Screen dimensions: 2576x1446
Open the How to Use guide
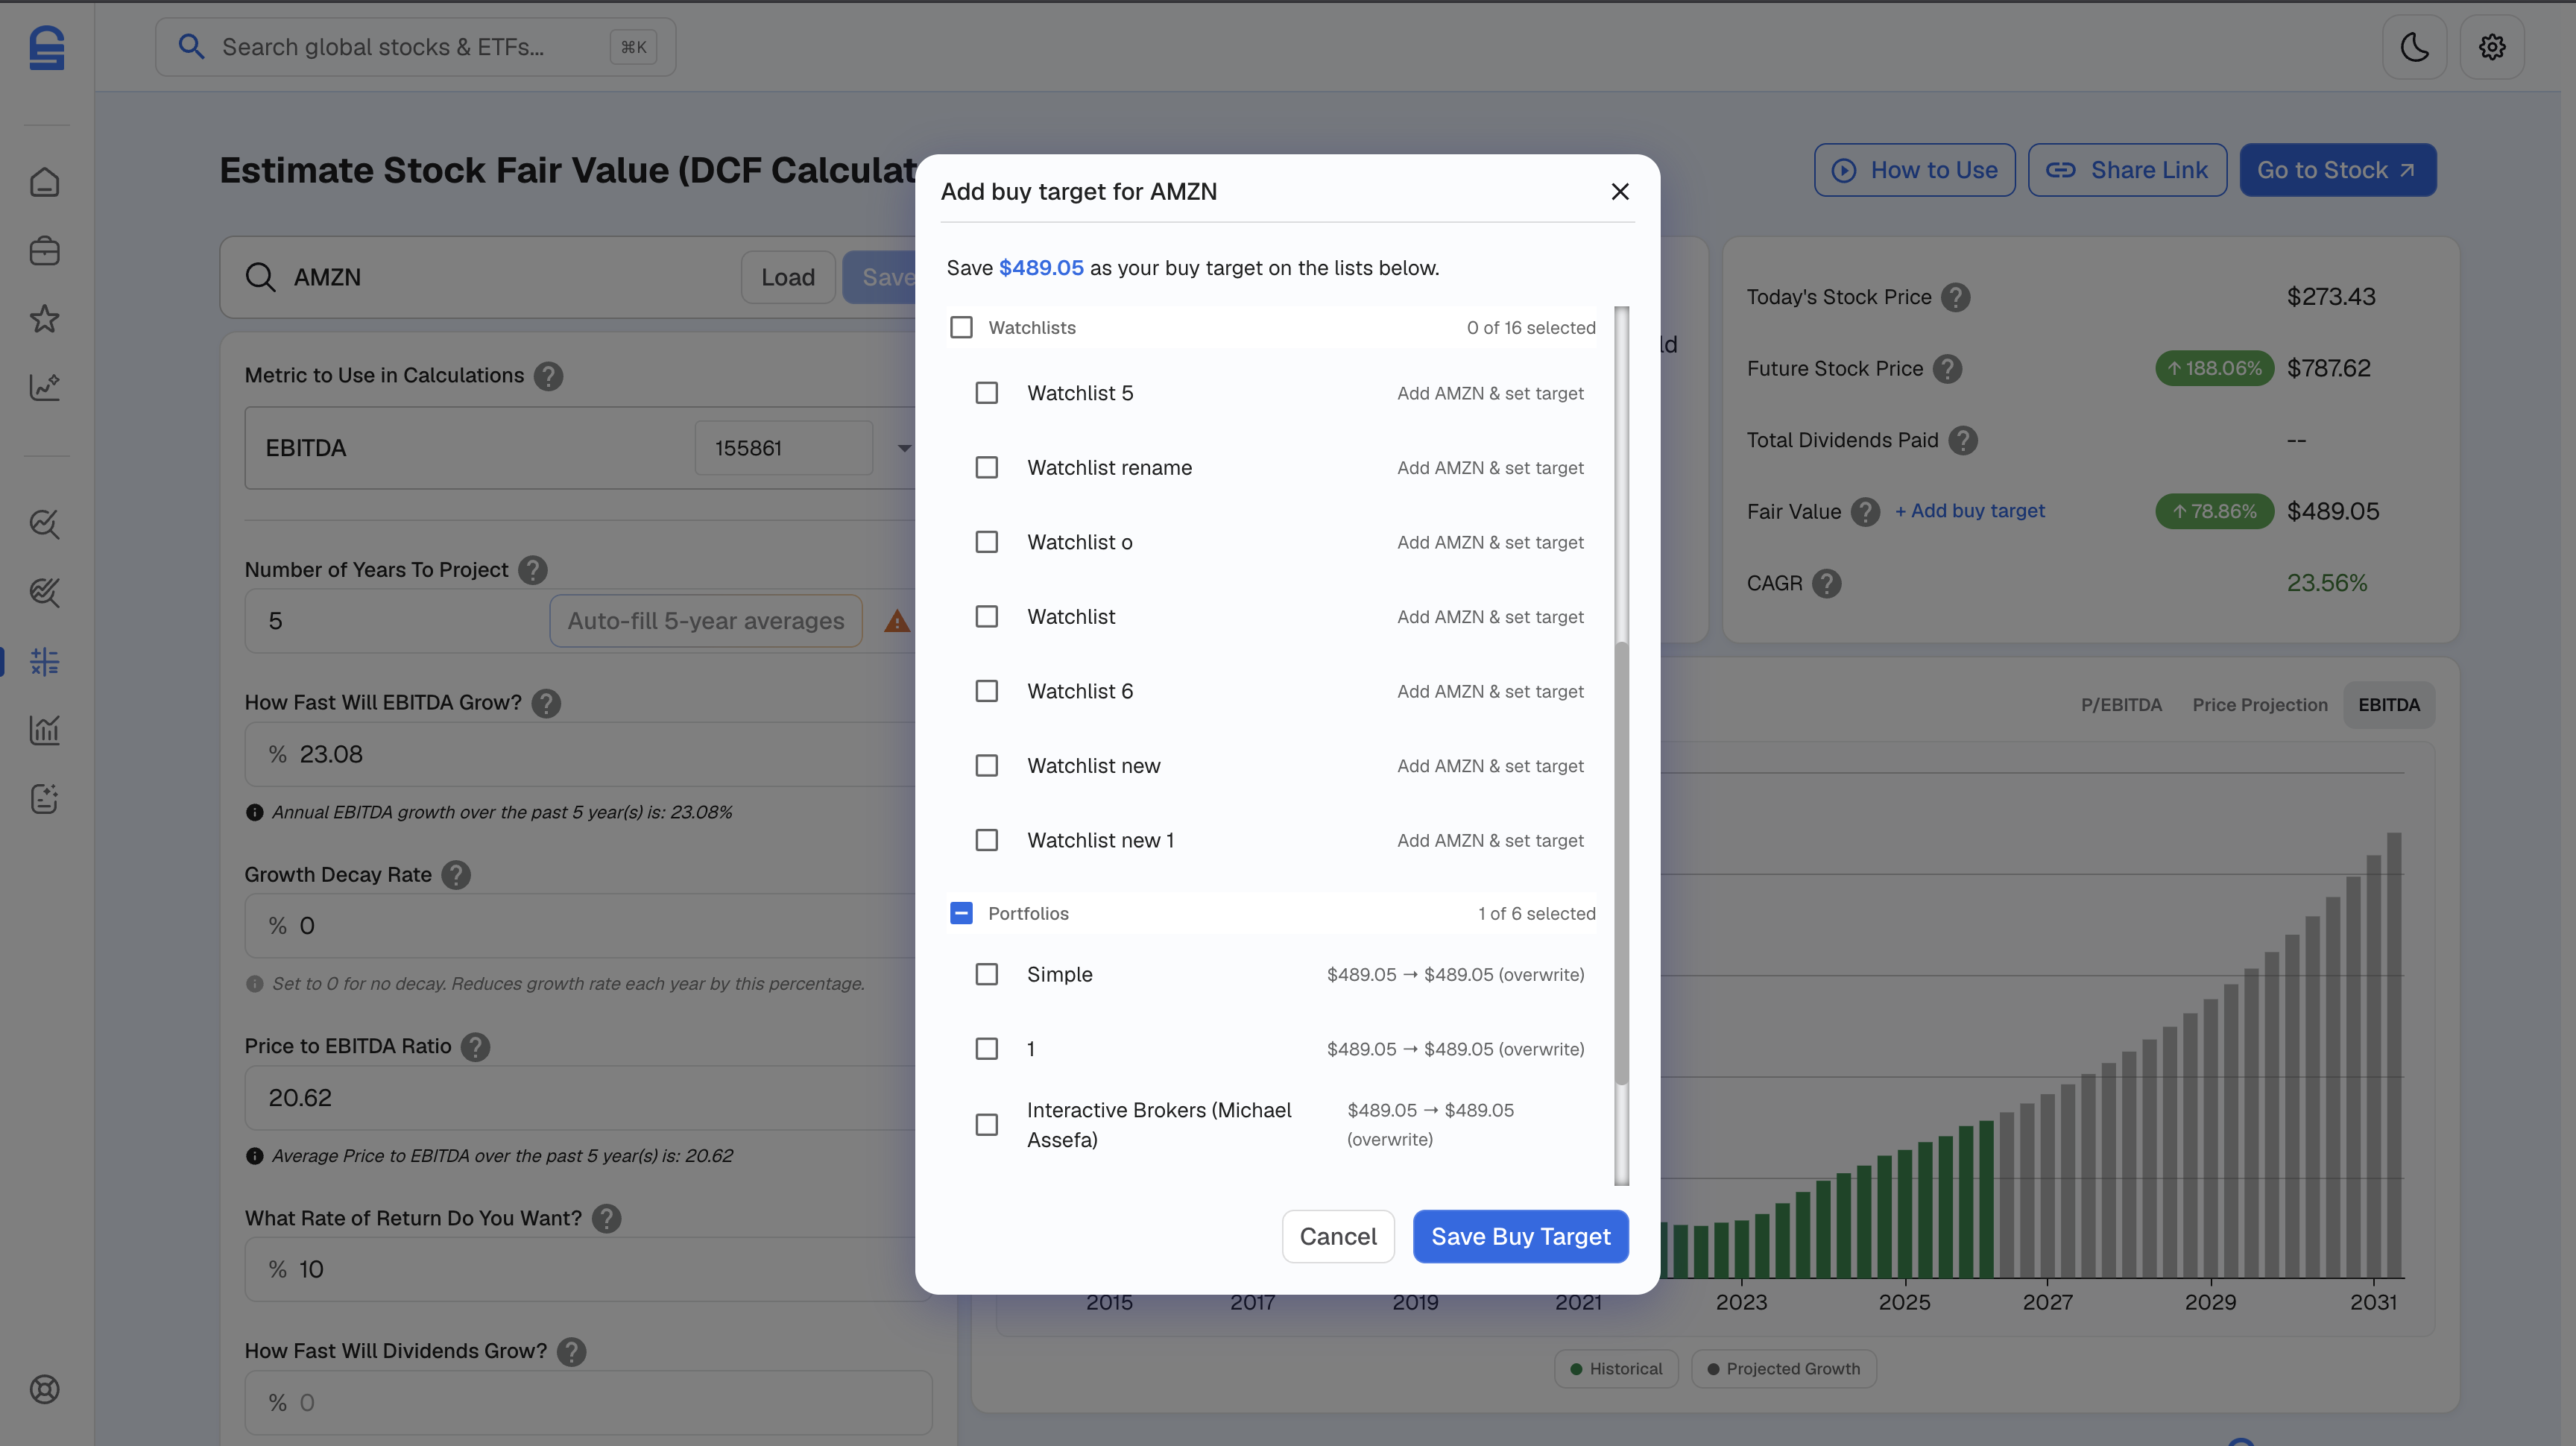pyautogui.click(x=1915, y=170)
